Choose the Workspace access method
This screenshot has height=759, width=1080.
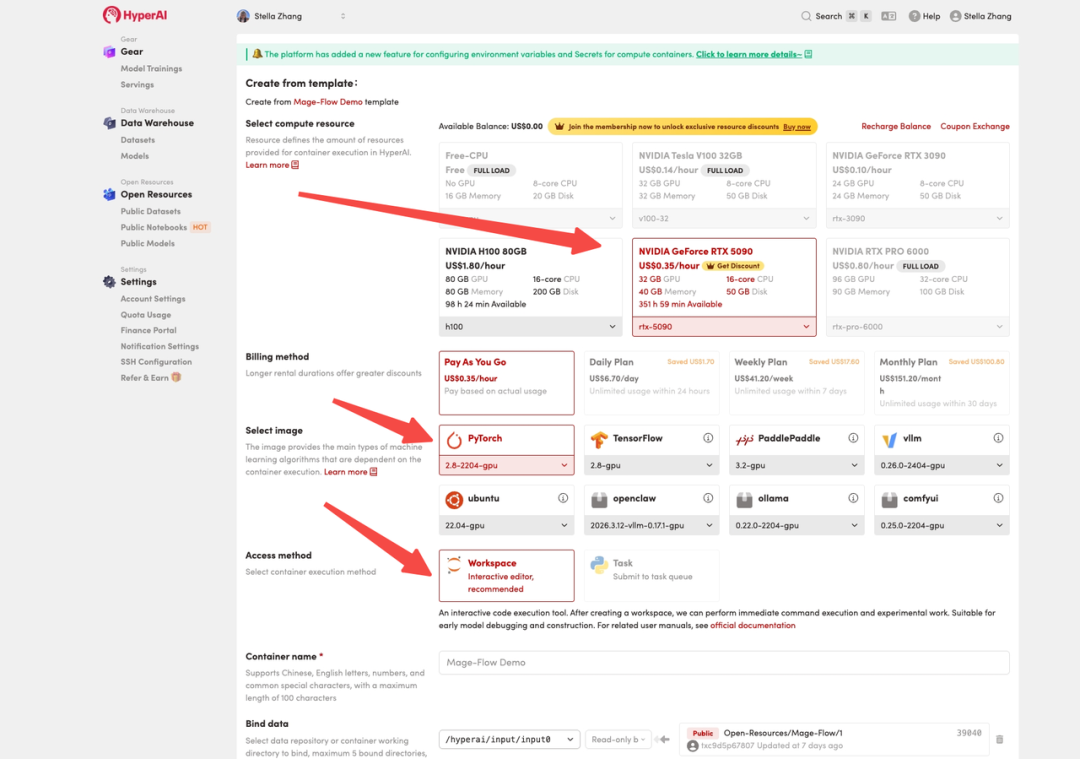pos(506,575)
